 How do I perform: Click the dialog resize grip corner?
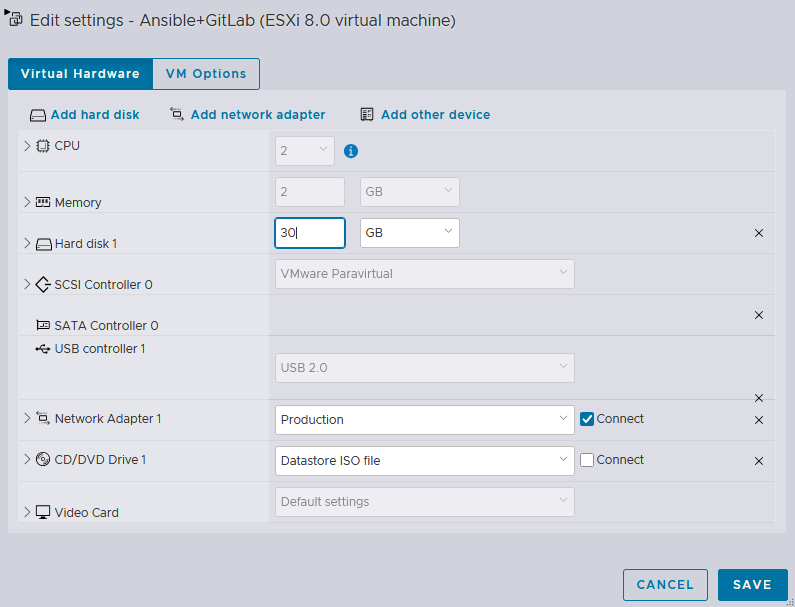(x=790, y=602)
